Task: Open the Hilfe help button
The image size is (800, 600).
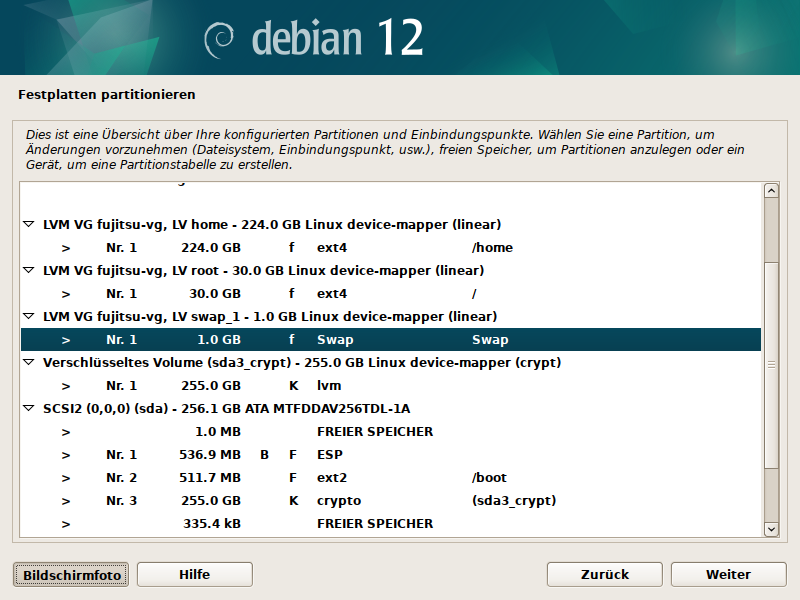Action: pyautogui.click(x=195, y=575)
